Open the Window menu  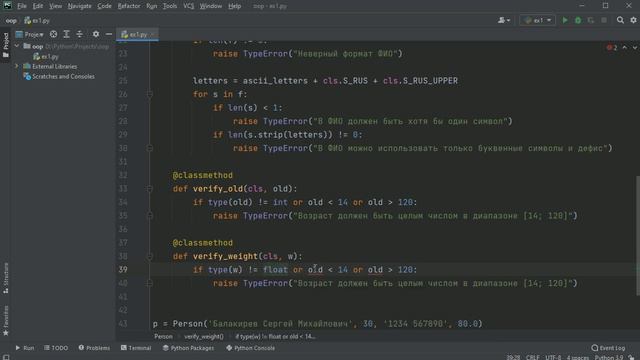point(211,6)
